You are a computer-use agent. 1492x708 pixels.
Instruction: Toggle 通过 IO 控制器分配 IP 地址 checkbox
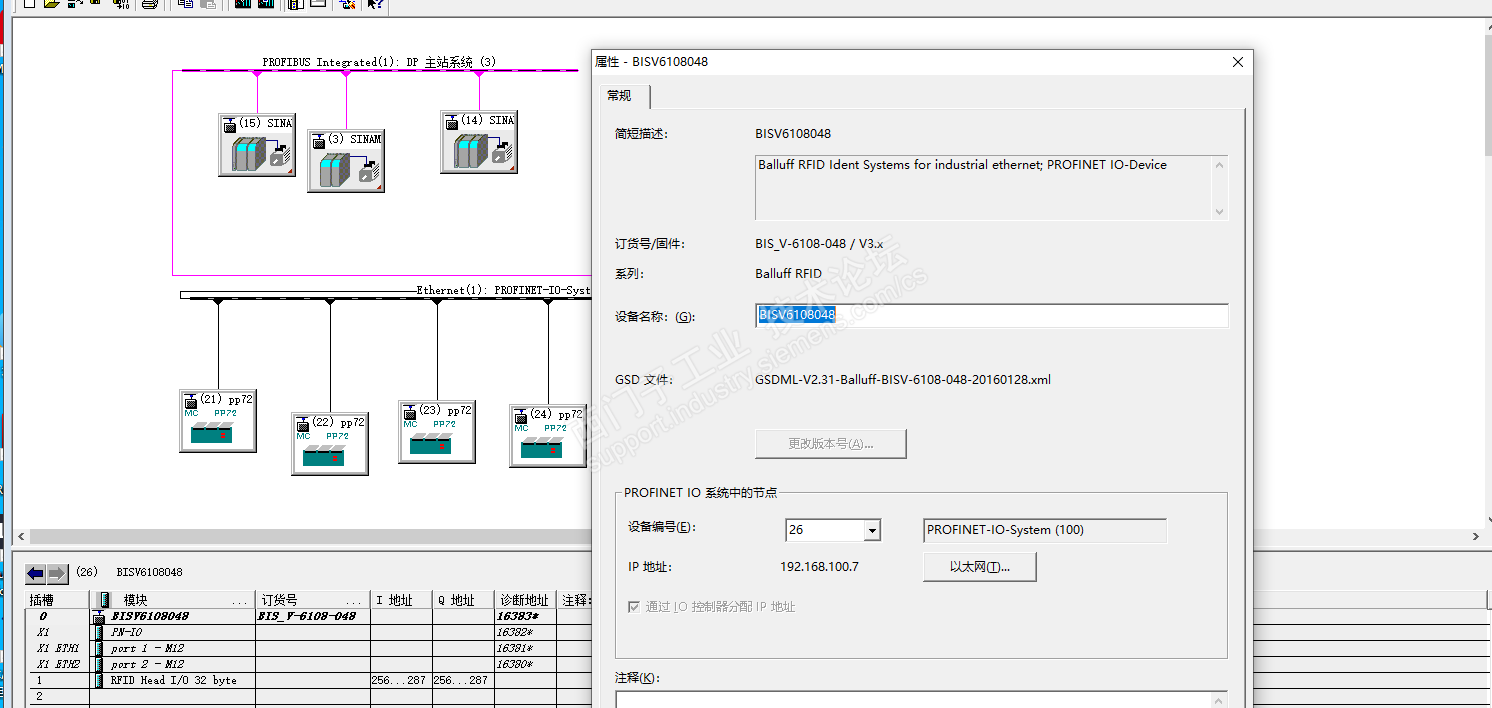pyautogui.click(x=633, y=607)
